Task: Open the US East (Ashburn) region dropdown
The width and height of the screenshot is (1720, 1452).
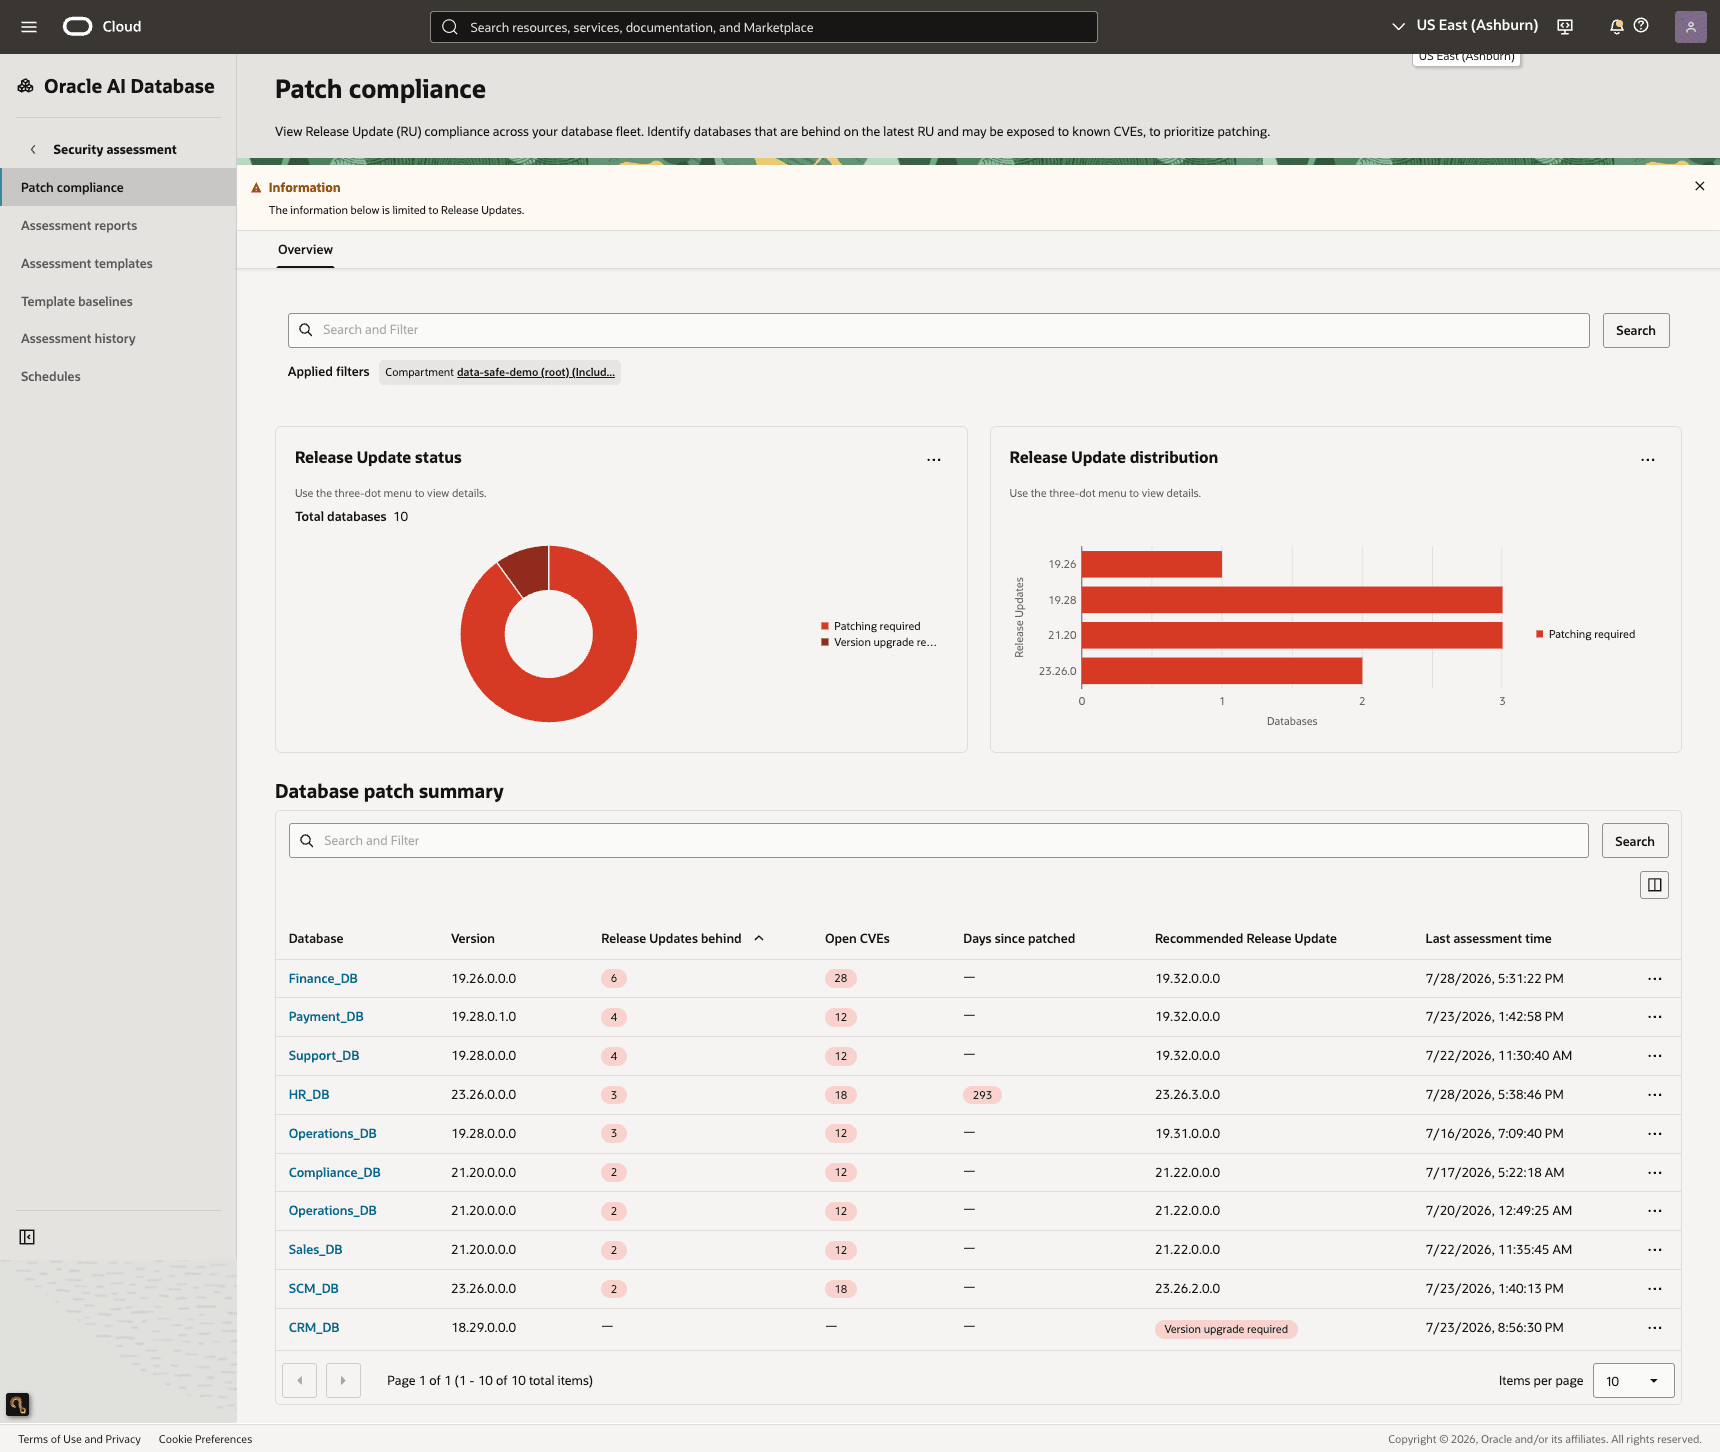Action: (x=1465, y=26)
